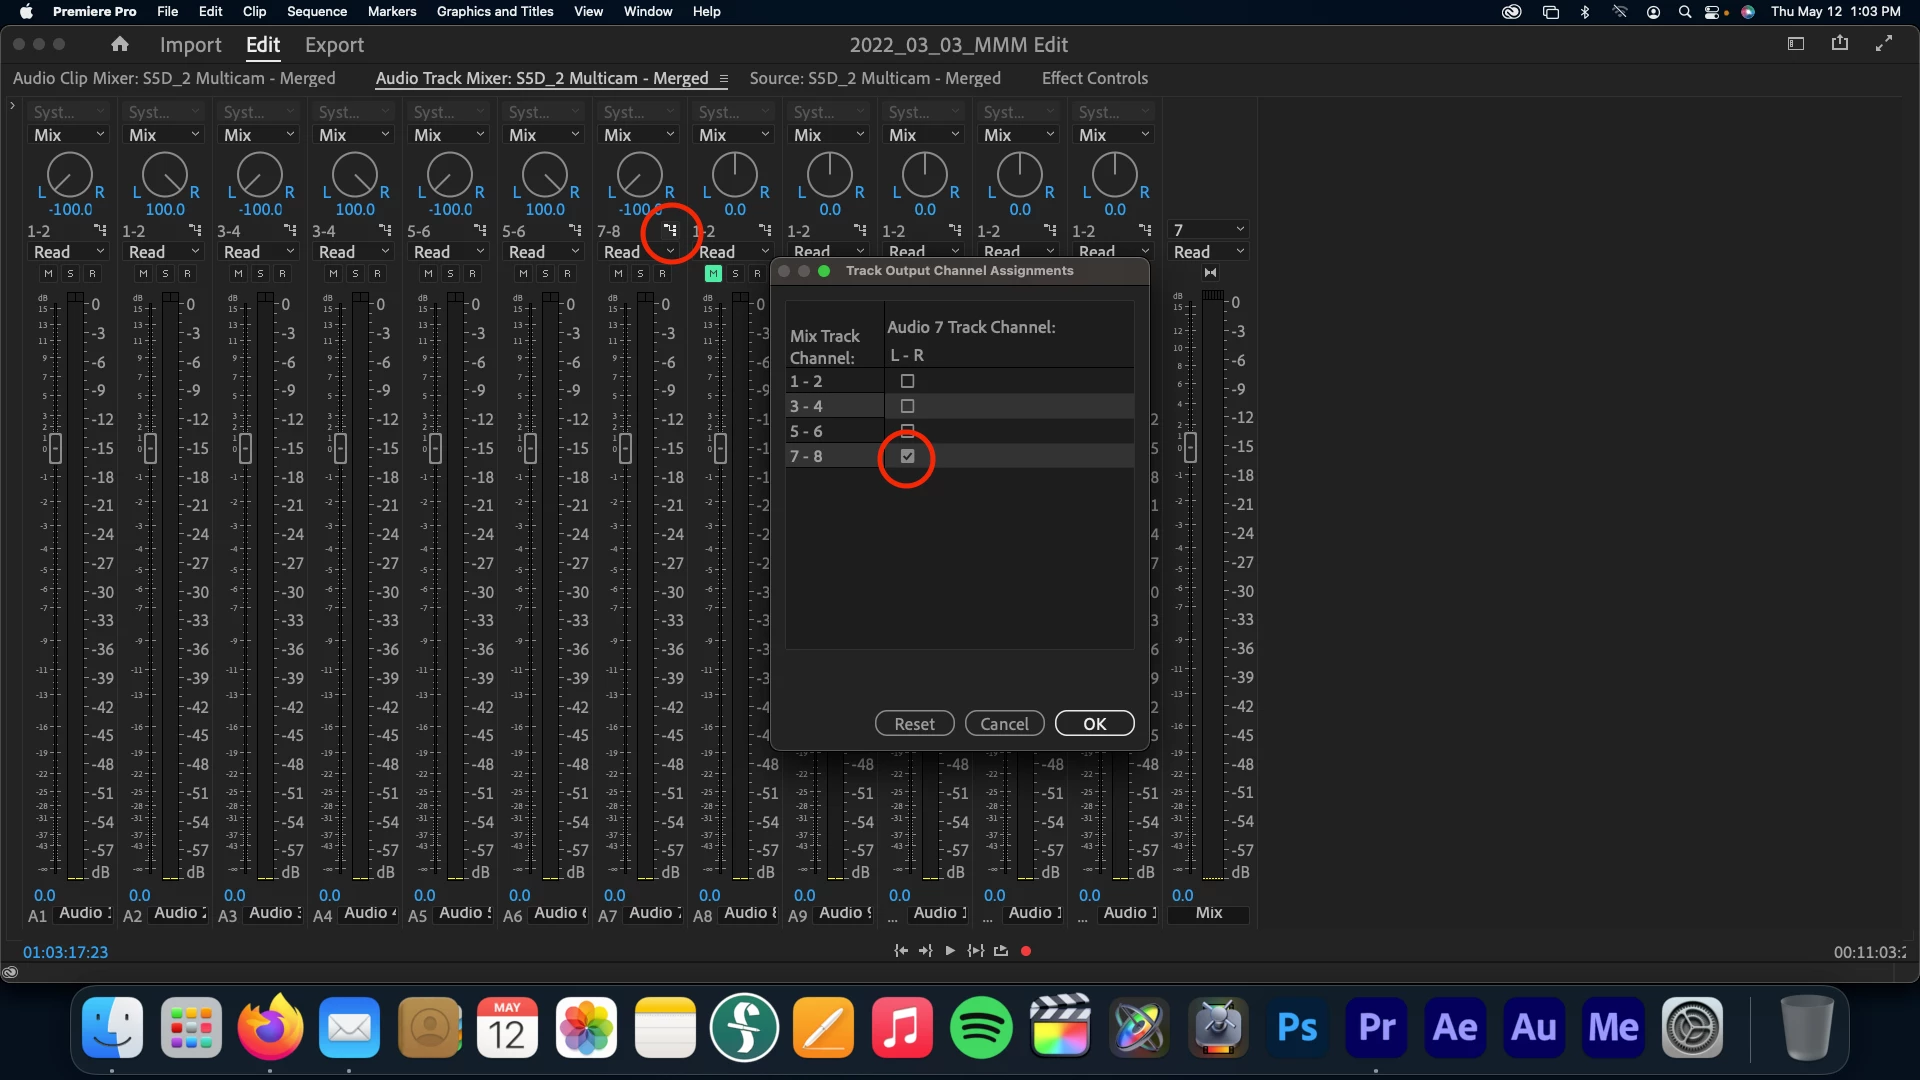Check the 1 - 2 mix channel checkbox
Viewport: 1920px width, 1080px height.
pyautogui.click(x=907, y=381)
